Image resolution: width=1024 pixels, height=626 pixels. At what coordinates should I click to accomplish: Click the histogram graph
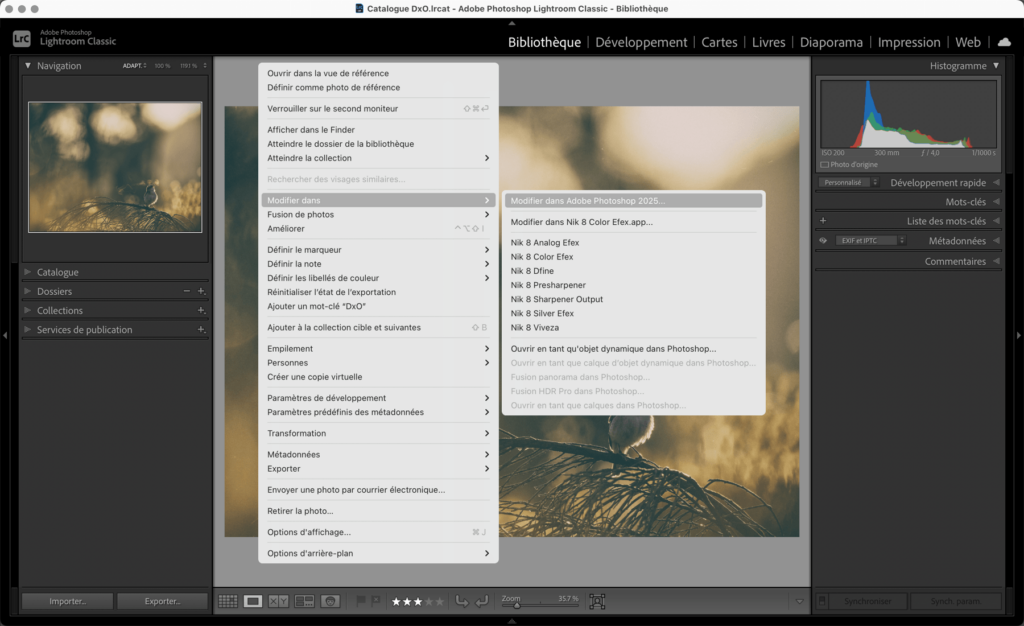(908, 114)
